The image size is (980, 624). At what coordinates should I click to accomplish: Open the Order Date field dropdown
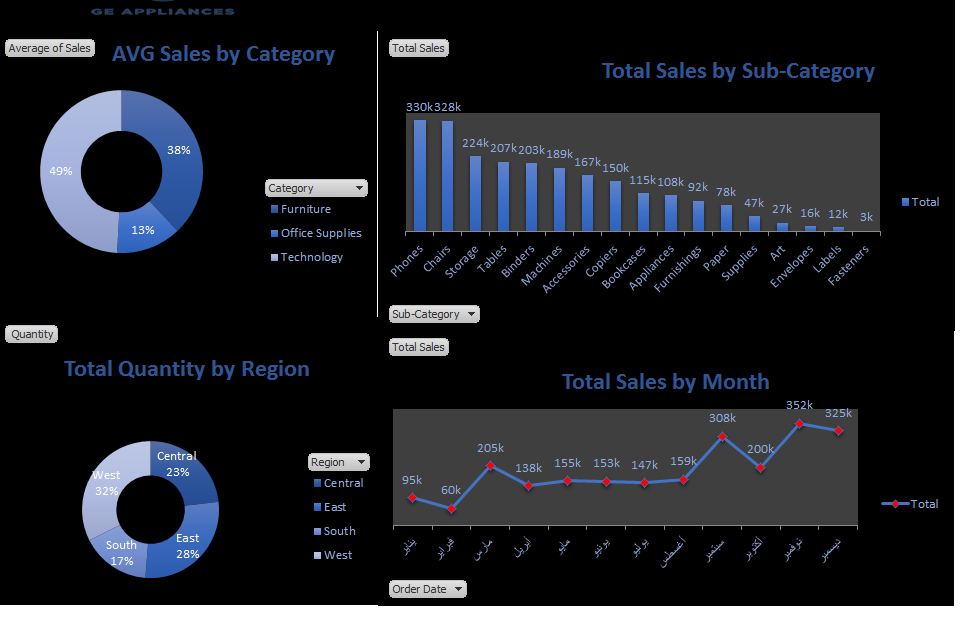[459, 589]
